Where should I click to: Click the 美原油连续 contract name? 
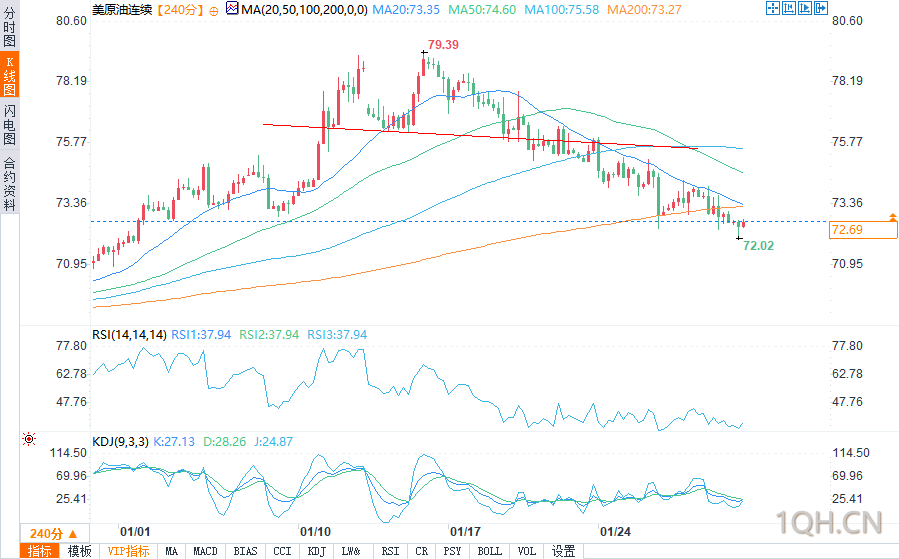[122, 10]
